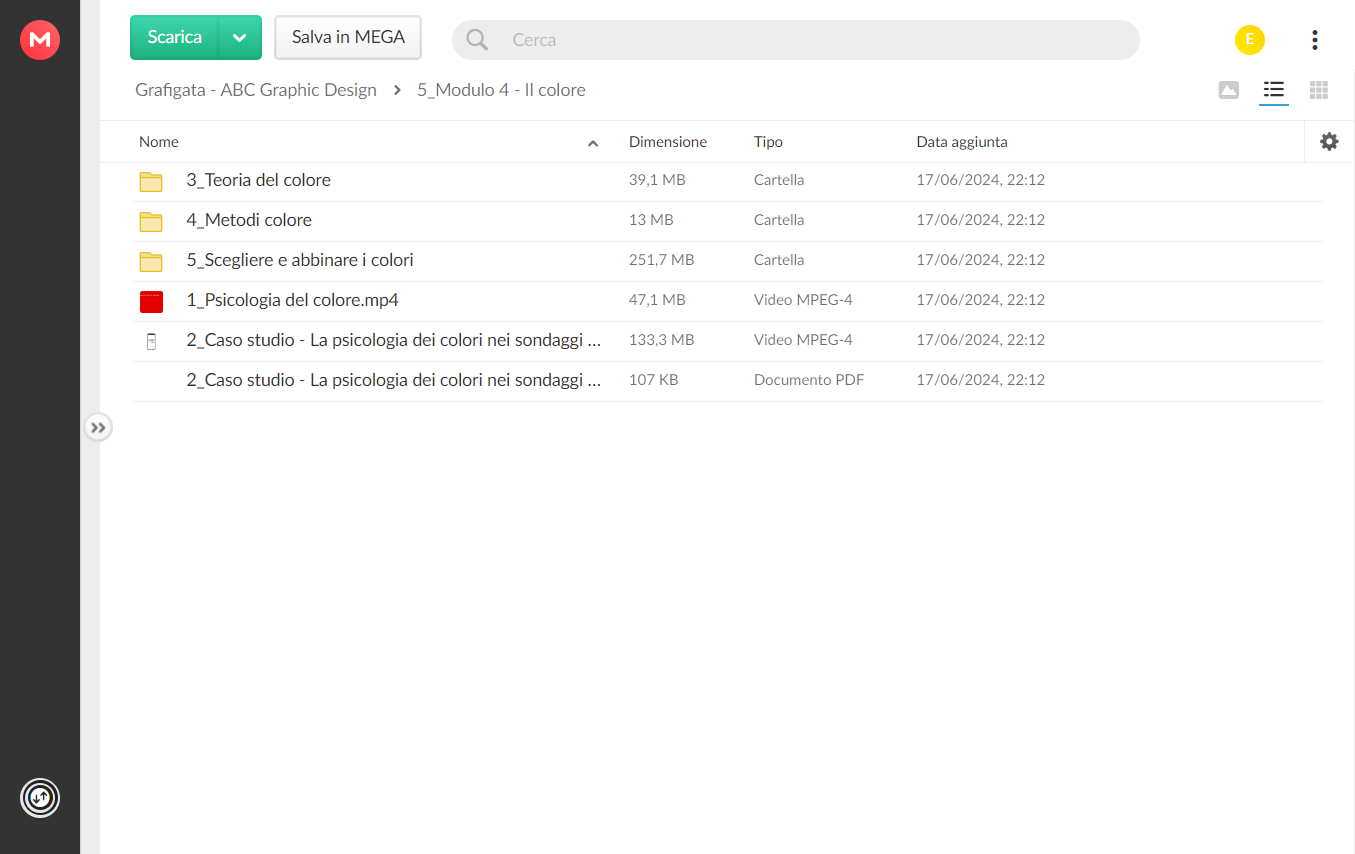
Task: Open the three-dot more options menu
Action: coord(1315,40)
